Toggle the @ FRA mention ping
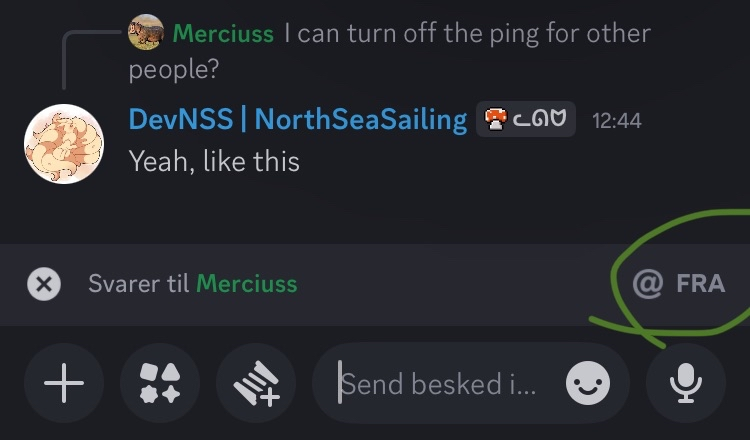The height and width of the screenshot is (440, 750). 679,284
